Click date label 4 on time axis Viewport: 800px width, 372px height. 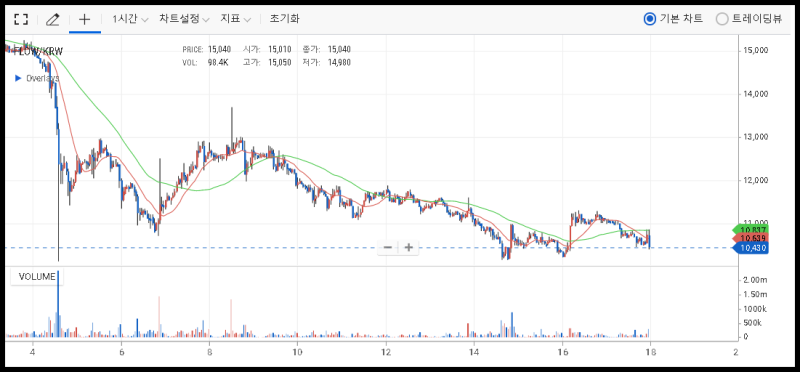[x=33, y=352]
